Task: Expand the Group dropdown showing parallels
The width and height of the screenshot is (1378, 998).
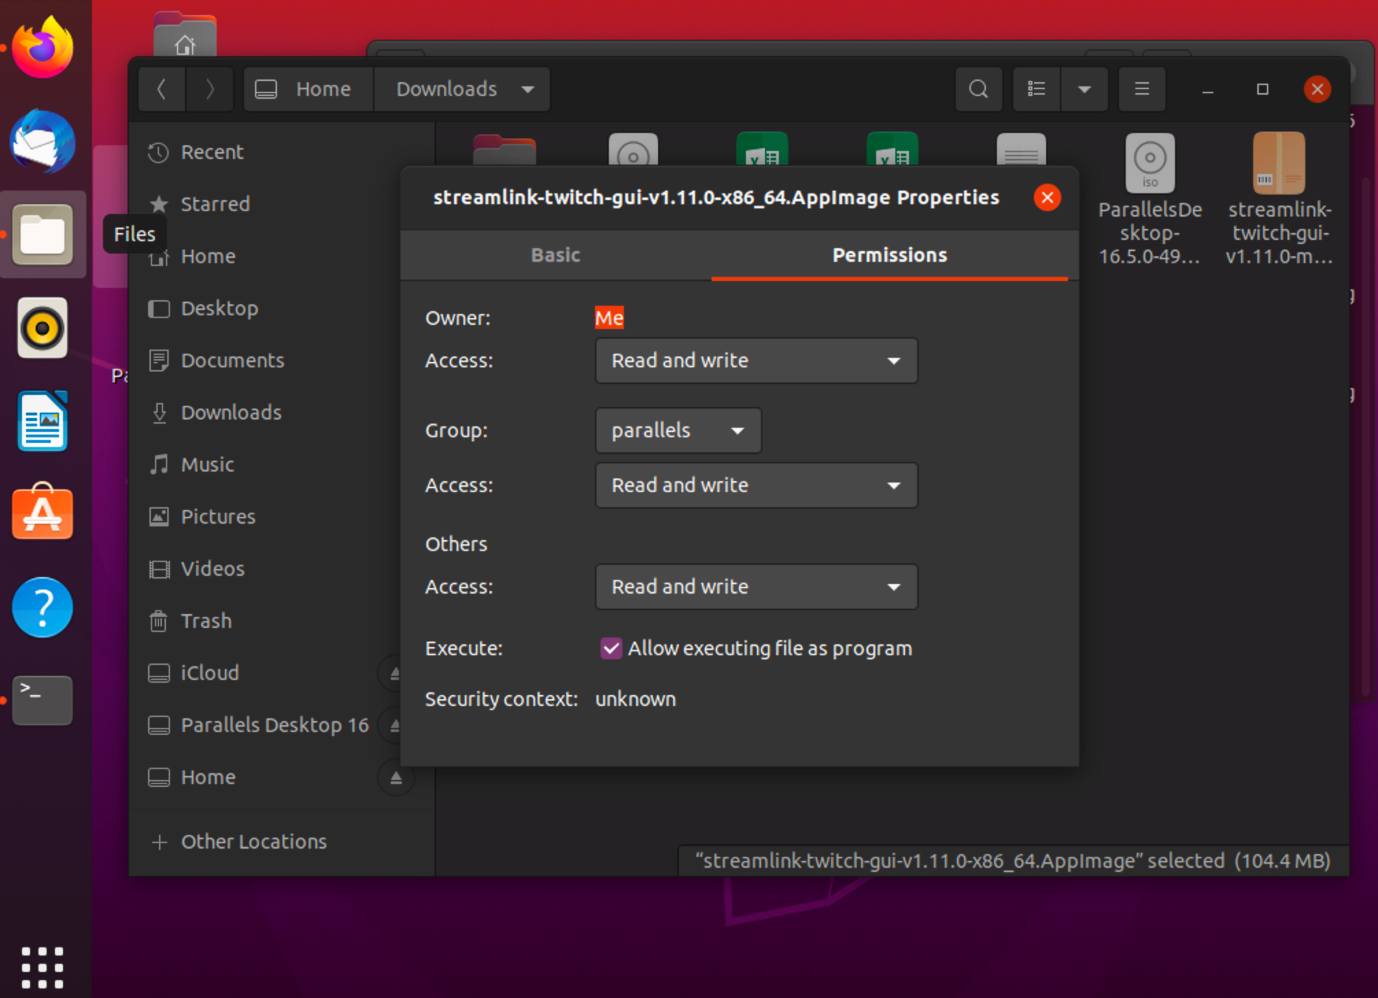Action: [x=678, y=430]
